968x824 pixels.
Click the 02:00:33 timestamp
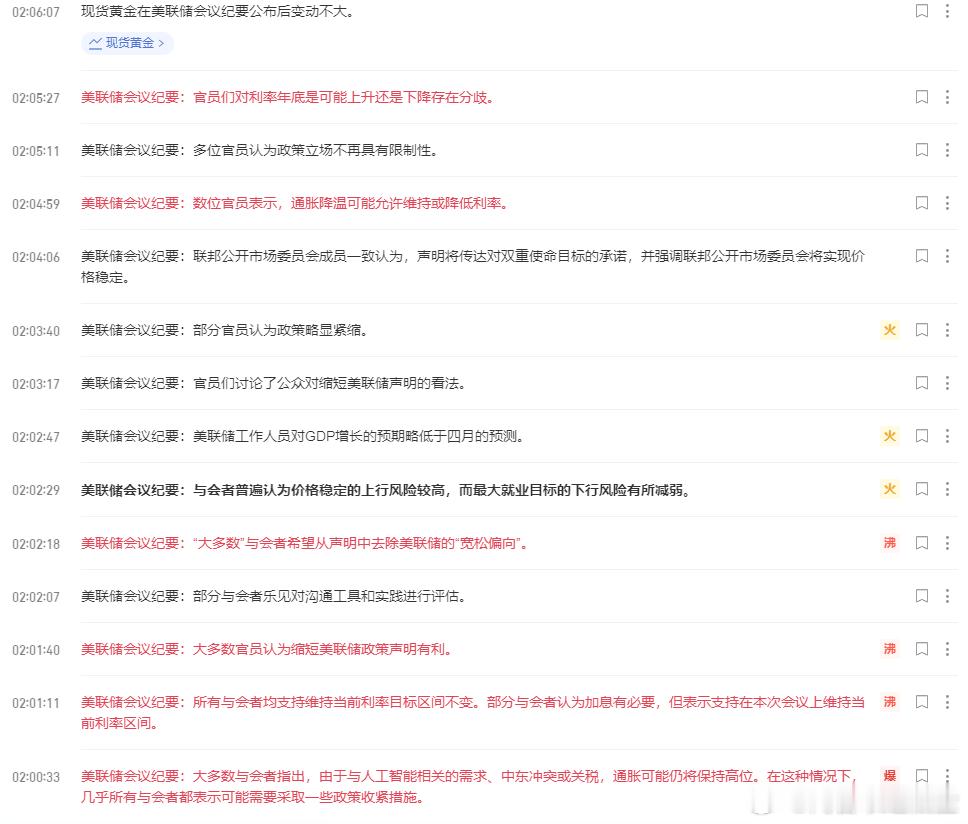click(x=36, y=777)
